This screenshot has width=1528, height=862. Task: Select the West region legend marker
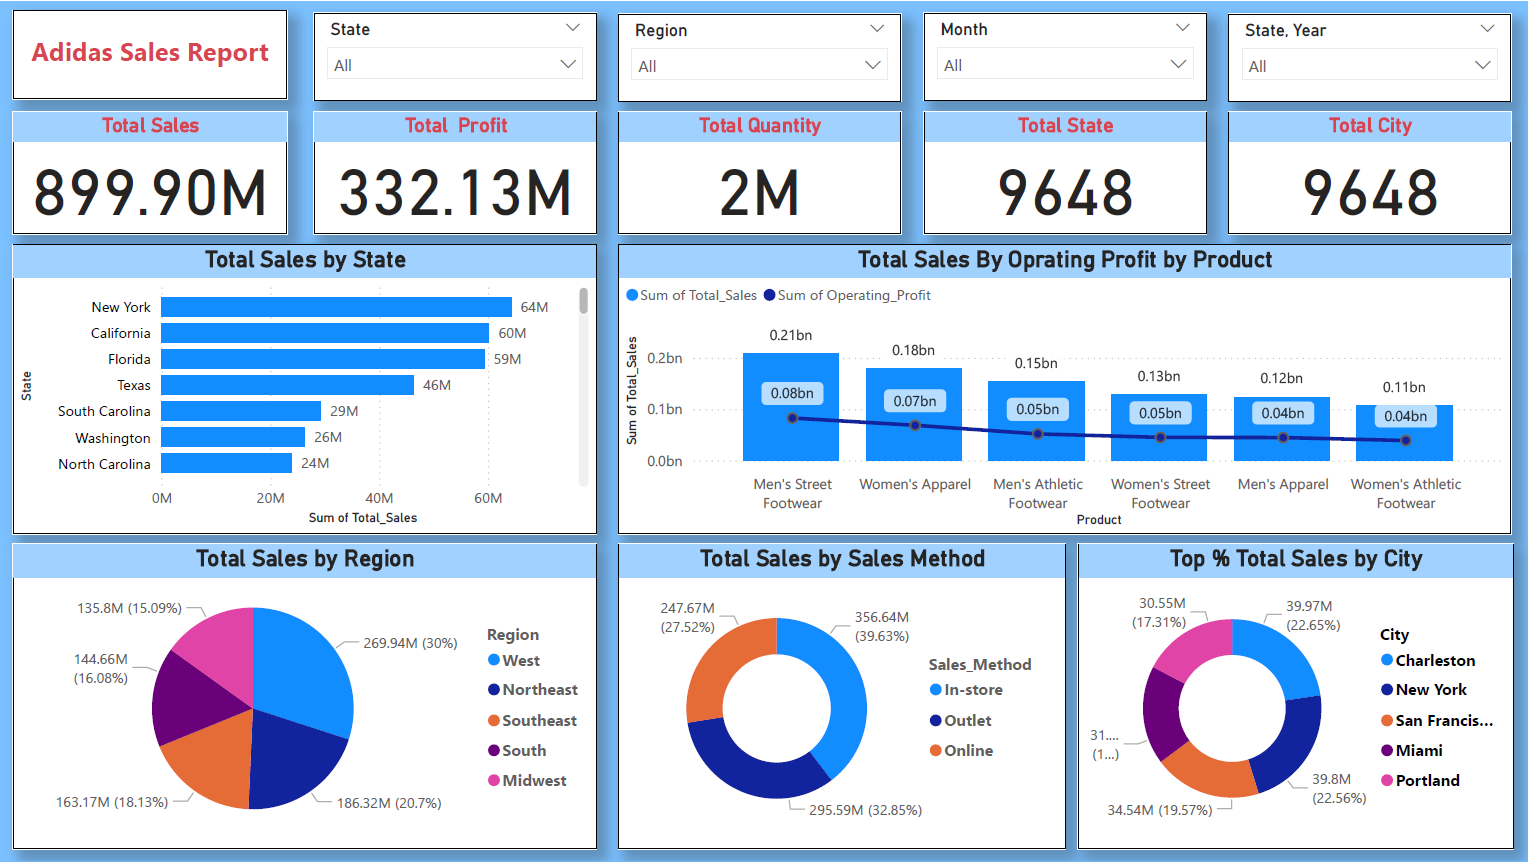coord(494,660)
